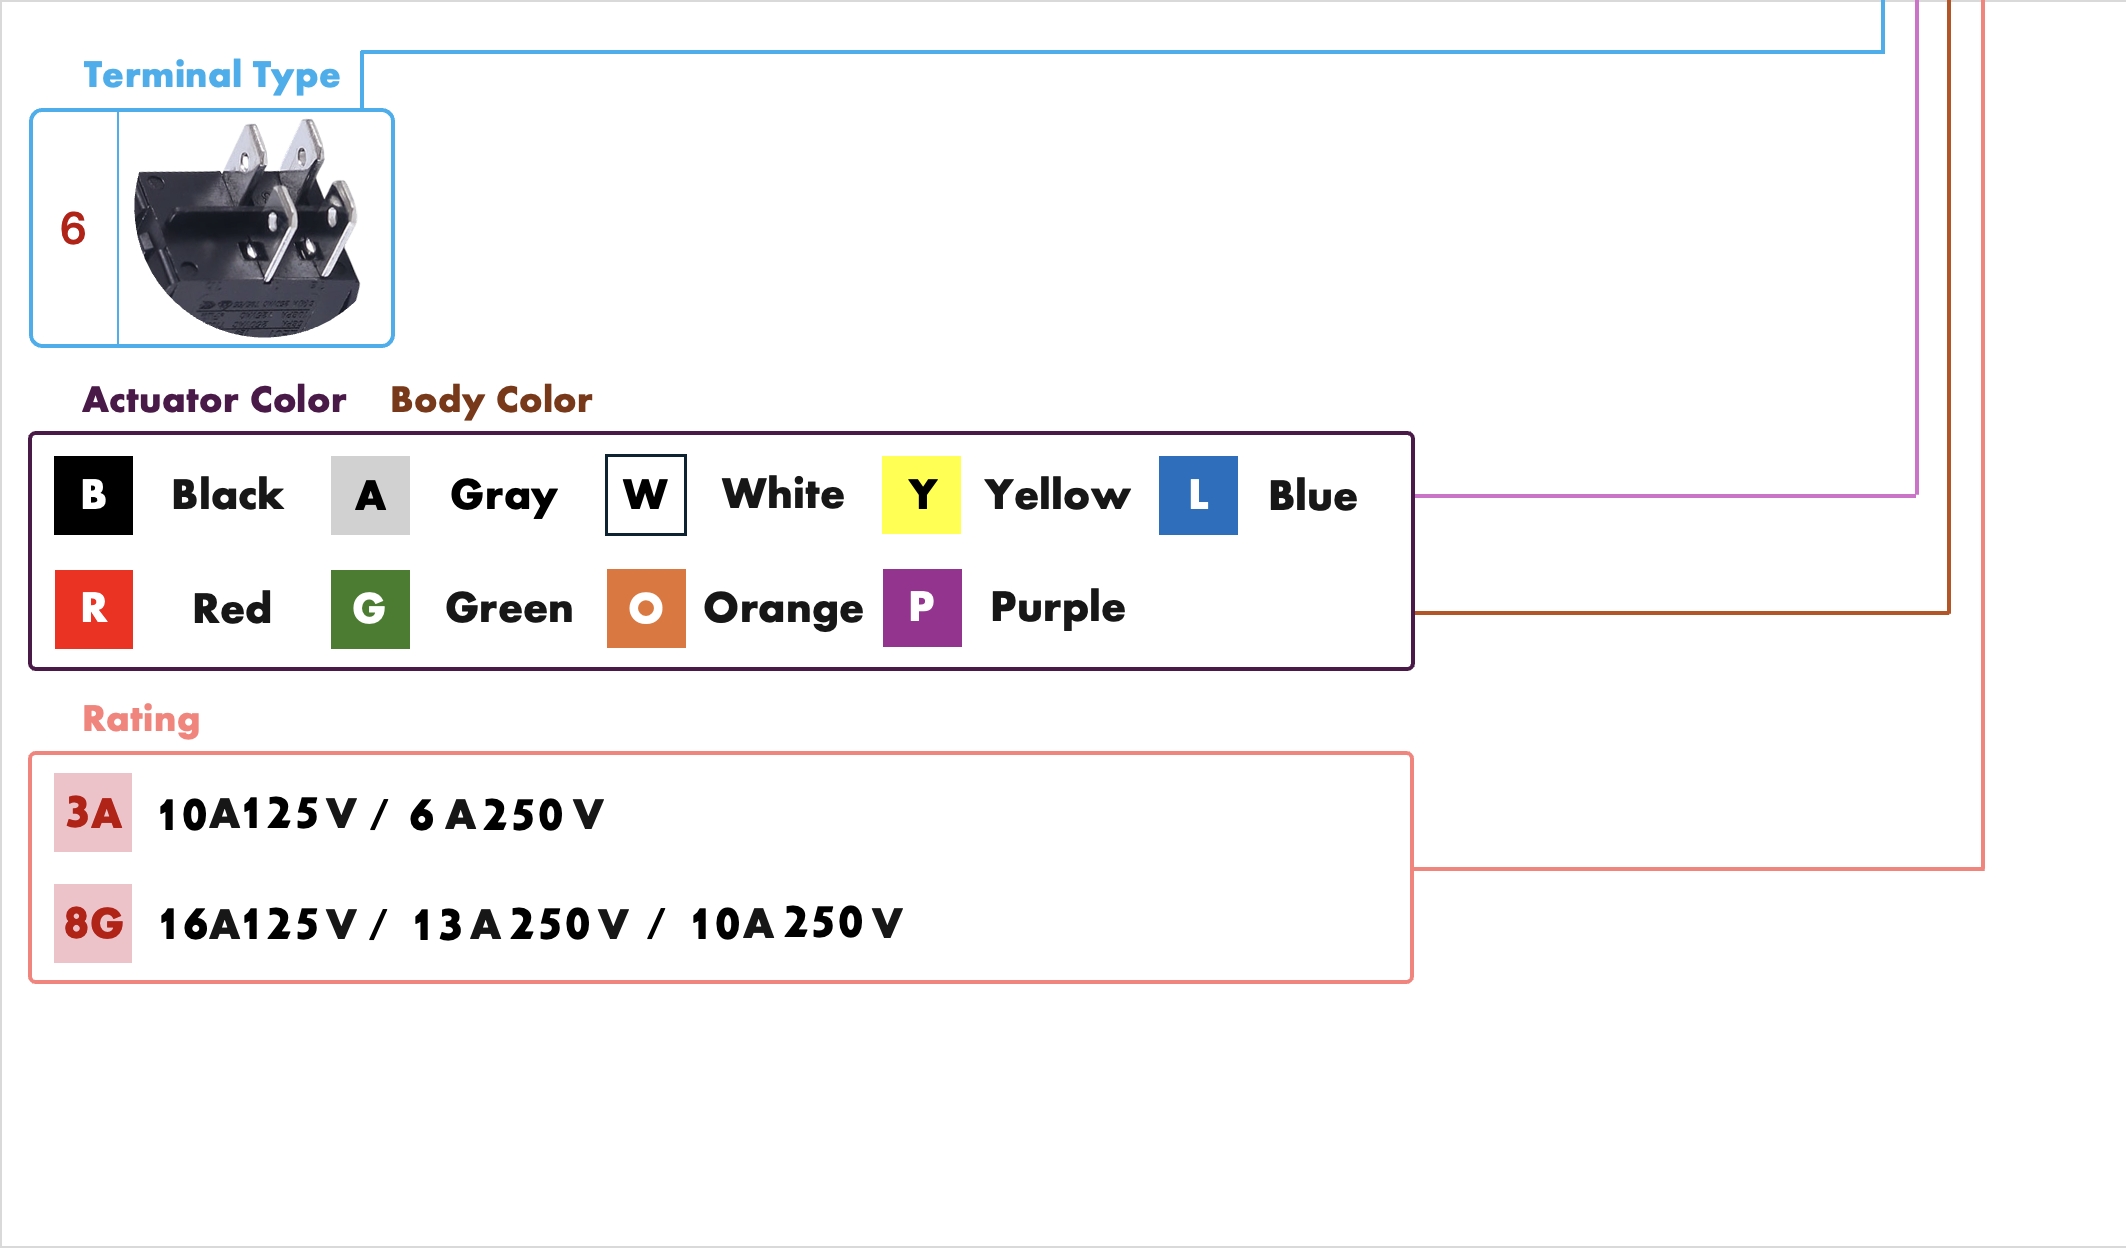Select the gray A color swatch
Screen dimensions: 2126x1248
click(x=370, y=495)
